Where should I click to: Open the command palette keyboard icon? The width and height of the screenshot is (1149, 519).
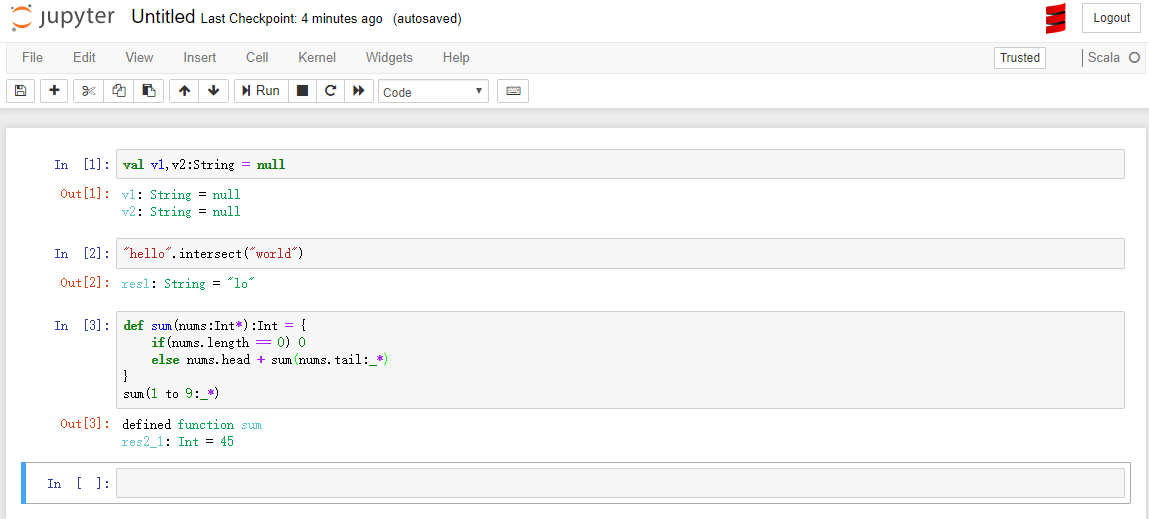(x=513, y=91)
